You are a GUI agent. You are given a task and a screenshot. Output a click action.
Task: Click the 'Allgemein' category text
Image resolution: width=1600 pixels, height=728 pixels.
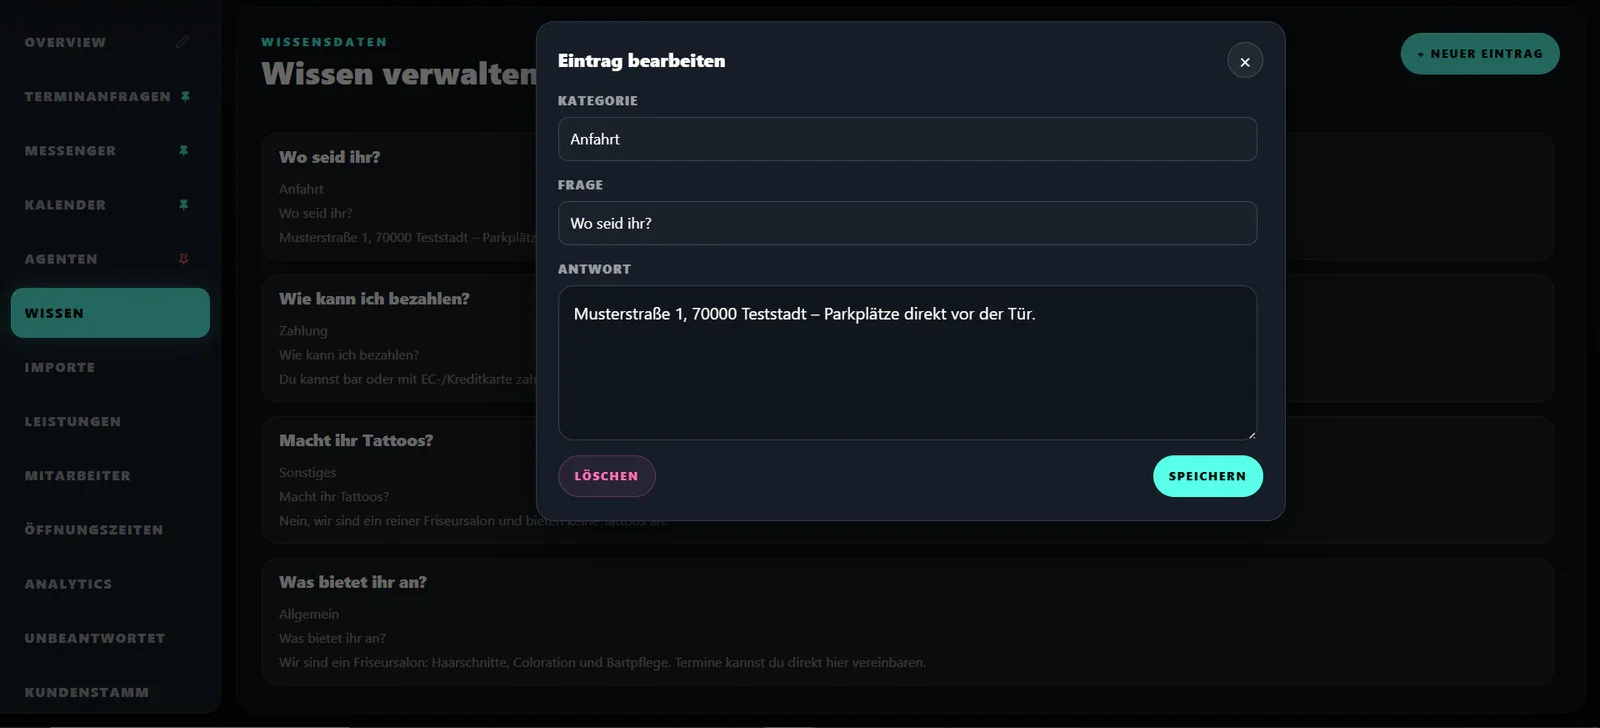point(309,614)
